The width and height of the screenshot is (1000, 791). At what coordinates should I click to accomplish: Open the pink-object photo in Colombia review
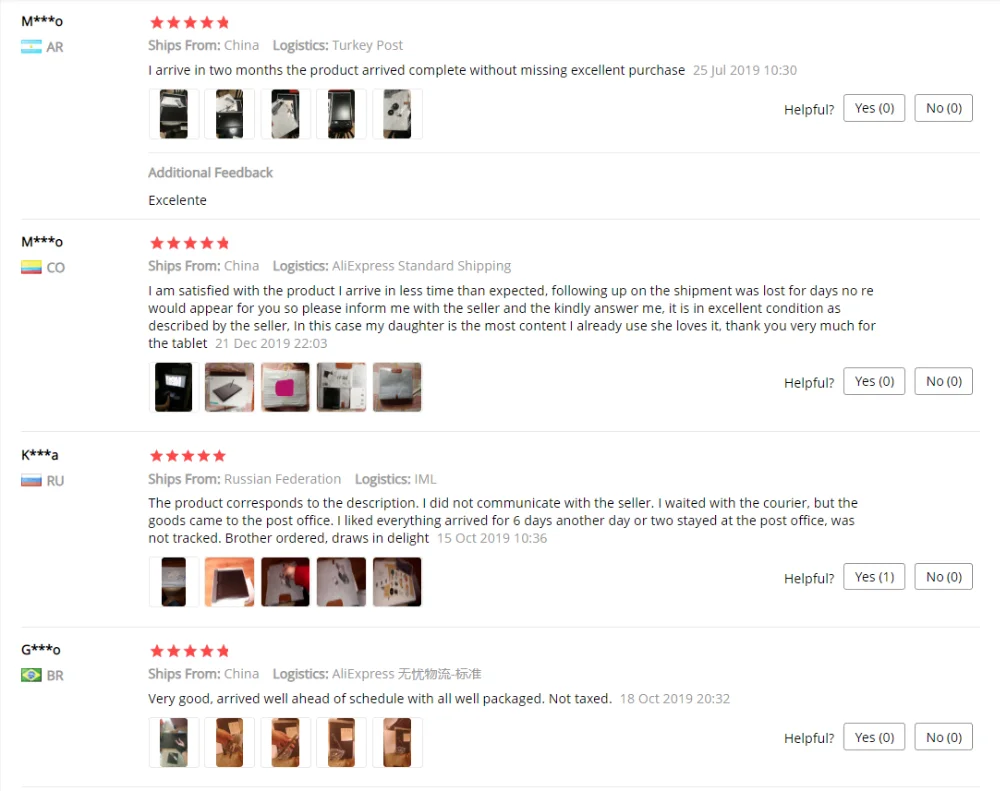coord(285,387)
